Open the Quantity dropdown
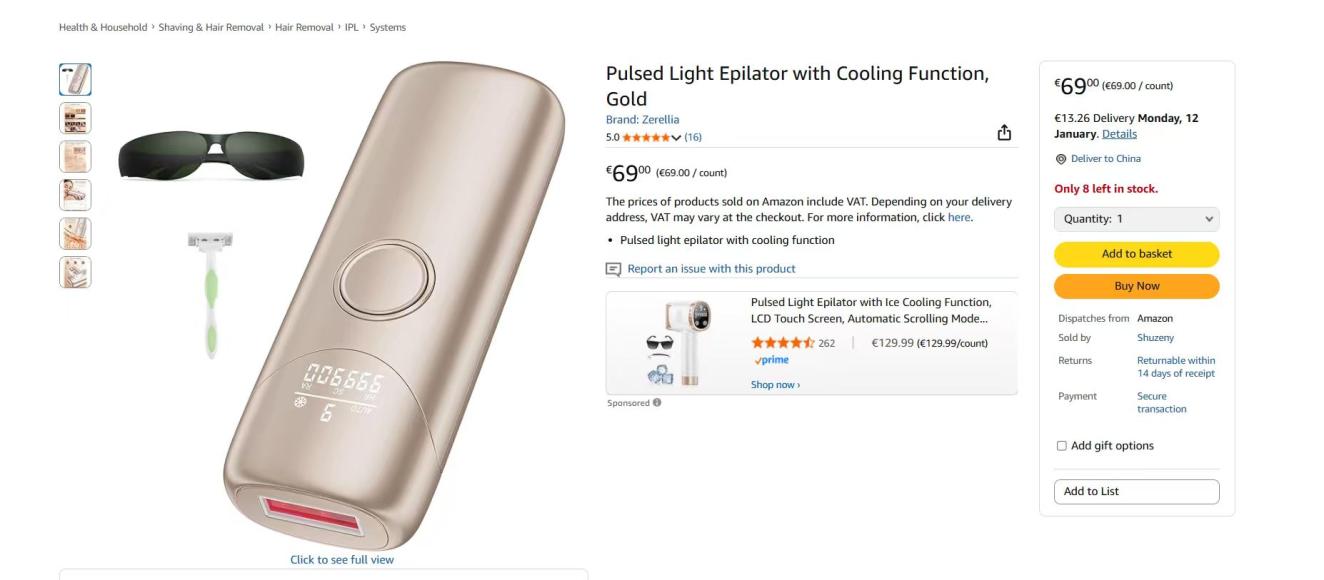Viewport: 1324px width, 580px height. tap(1136, 219)
